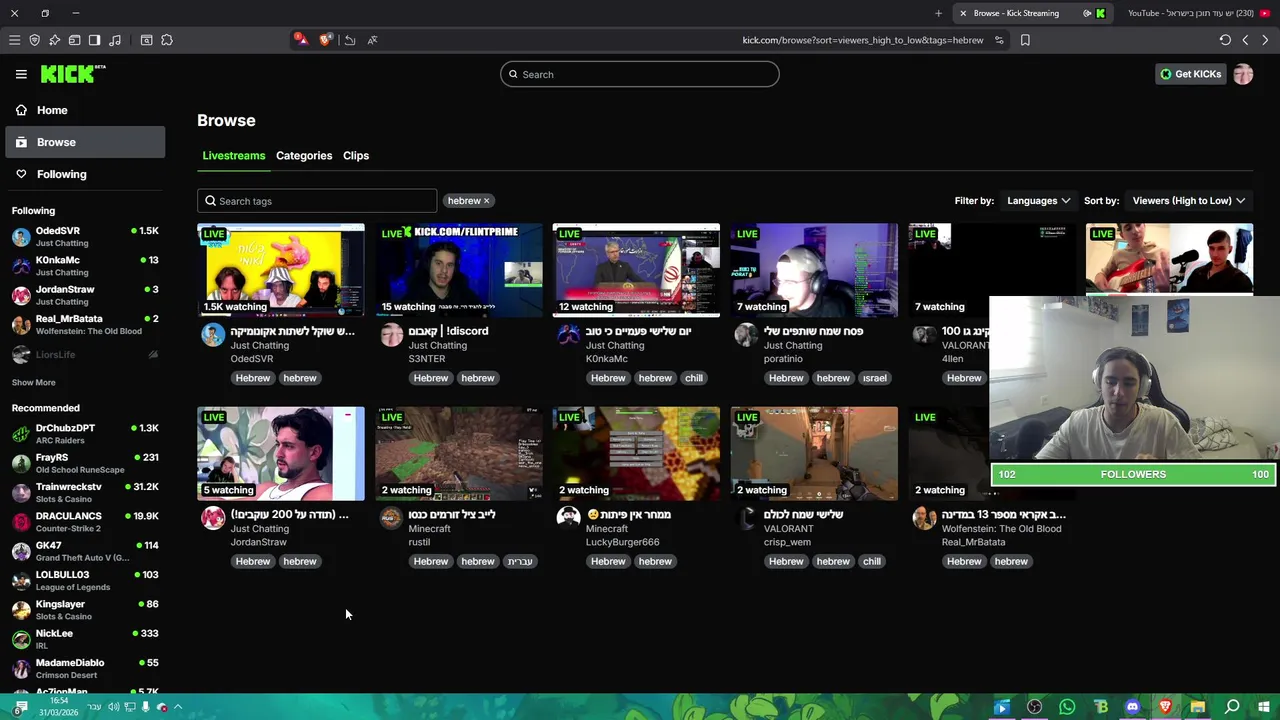Switch to the Categories tab
The width and height of the screenshot is (1280, 720).
[304, 156]
